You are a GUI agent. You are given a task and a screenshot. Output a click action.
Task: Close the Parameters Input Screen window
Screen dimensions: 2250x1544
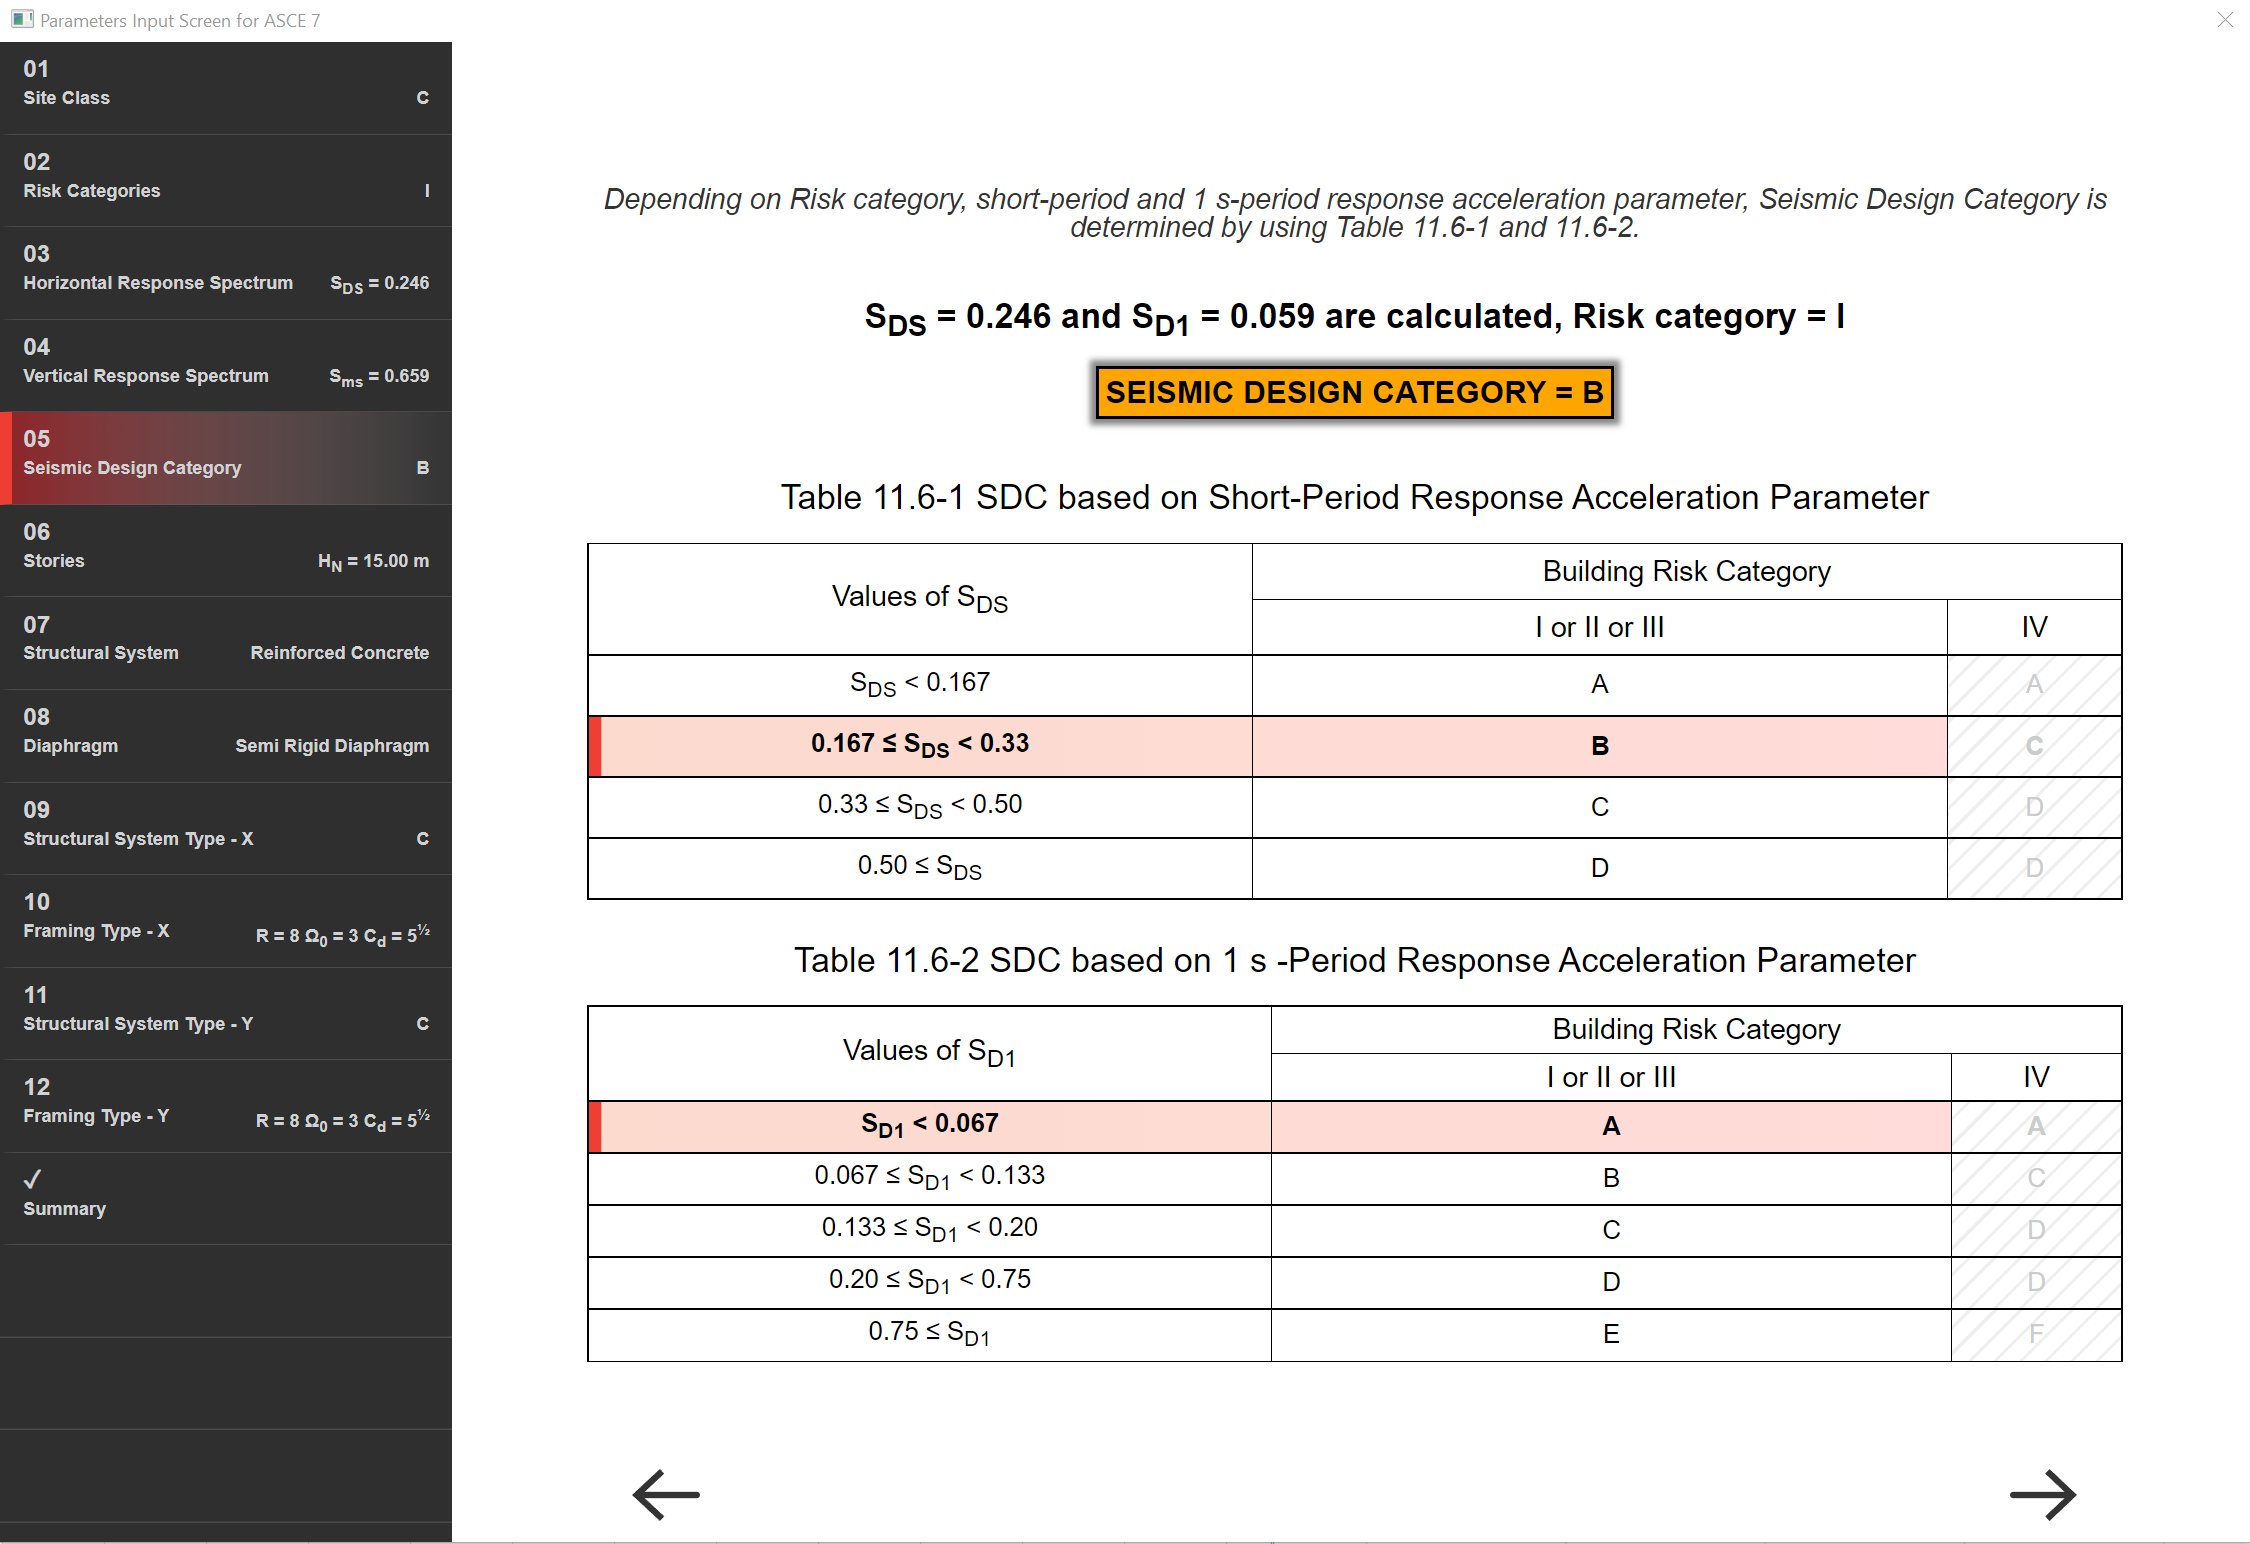(x=2224, y=20)
